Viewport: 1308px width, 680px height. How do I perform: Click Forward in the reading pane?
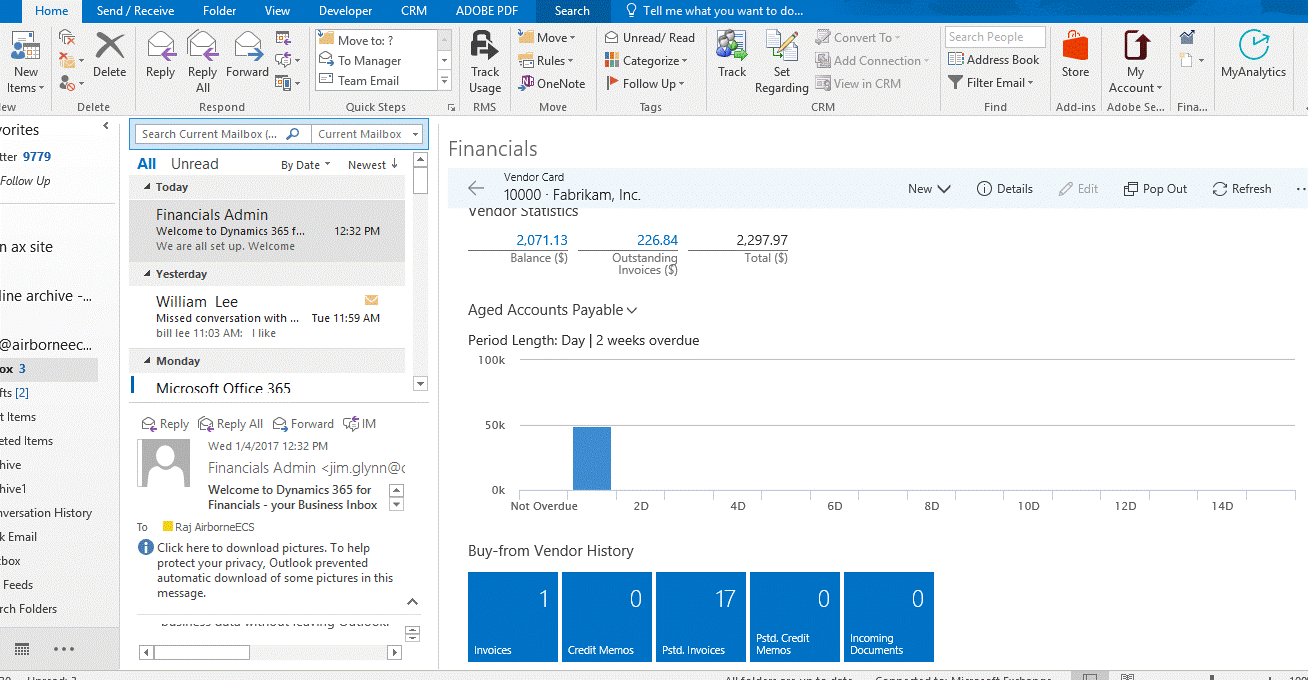[x=303, y=424]
